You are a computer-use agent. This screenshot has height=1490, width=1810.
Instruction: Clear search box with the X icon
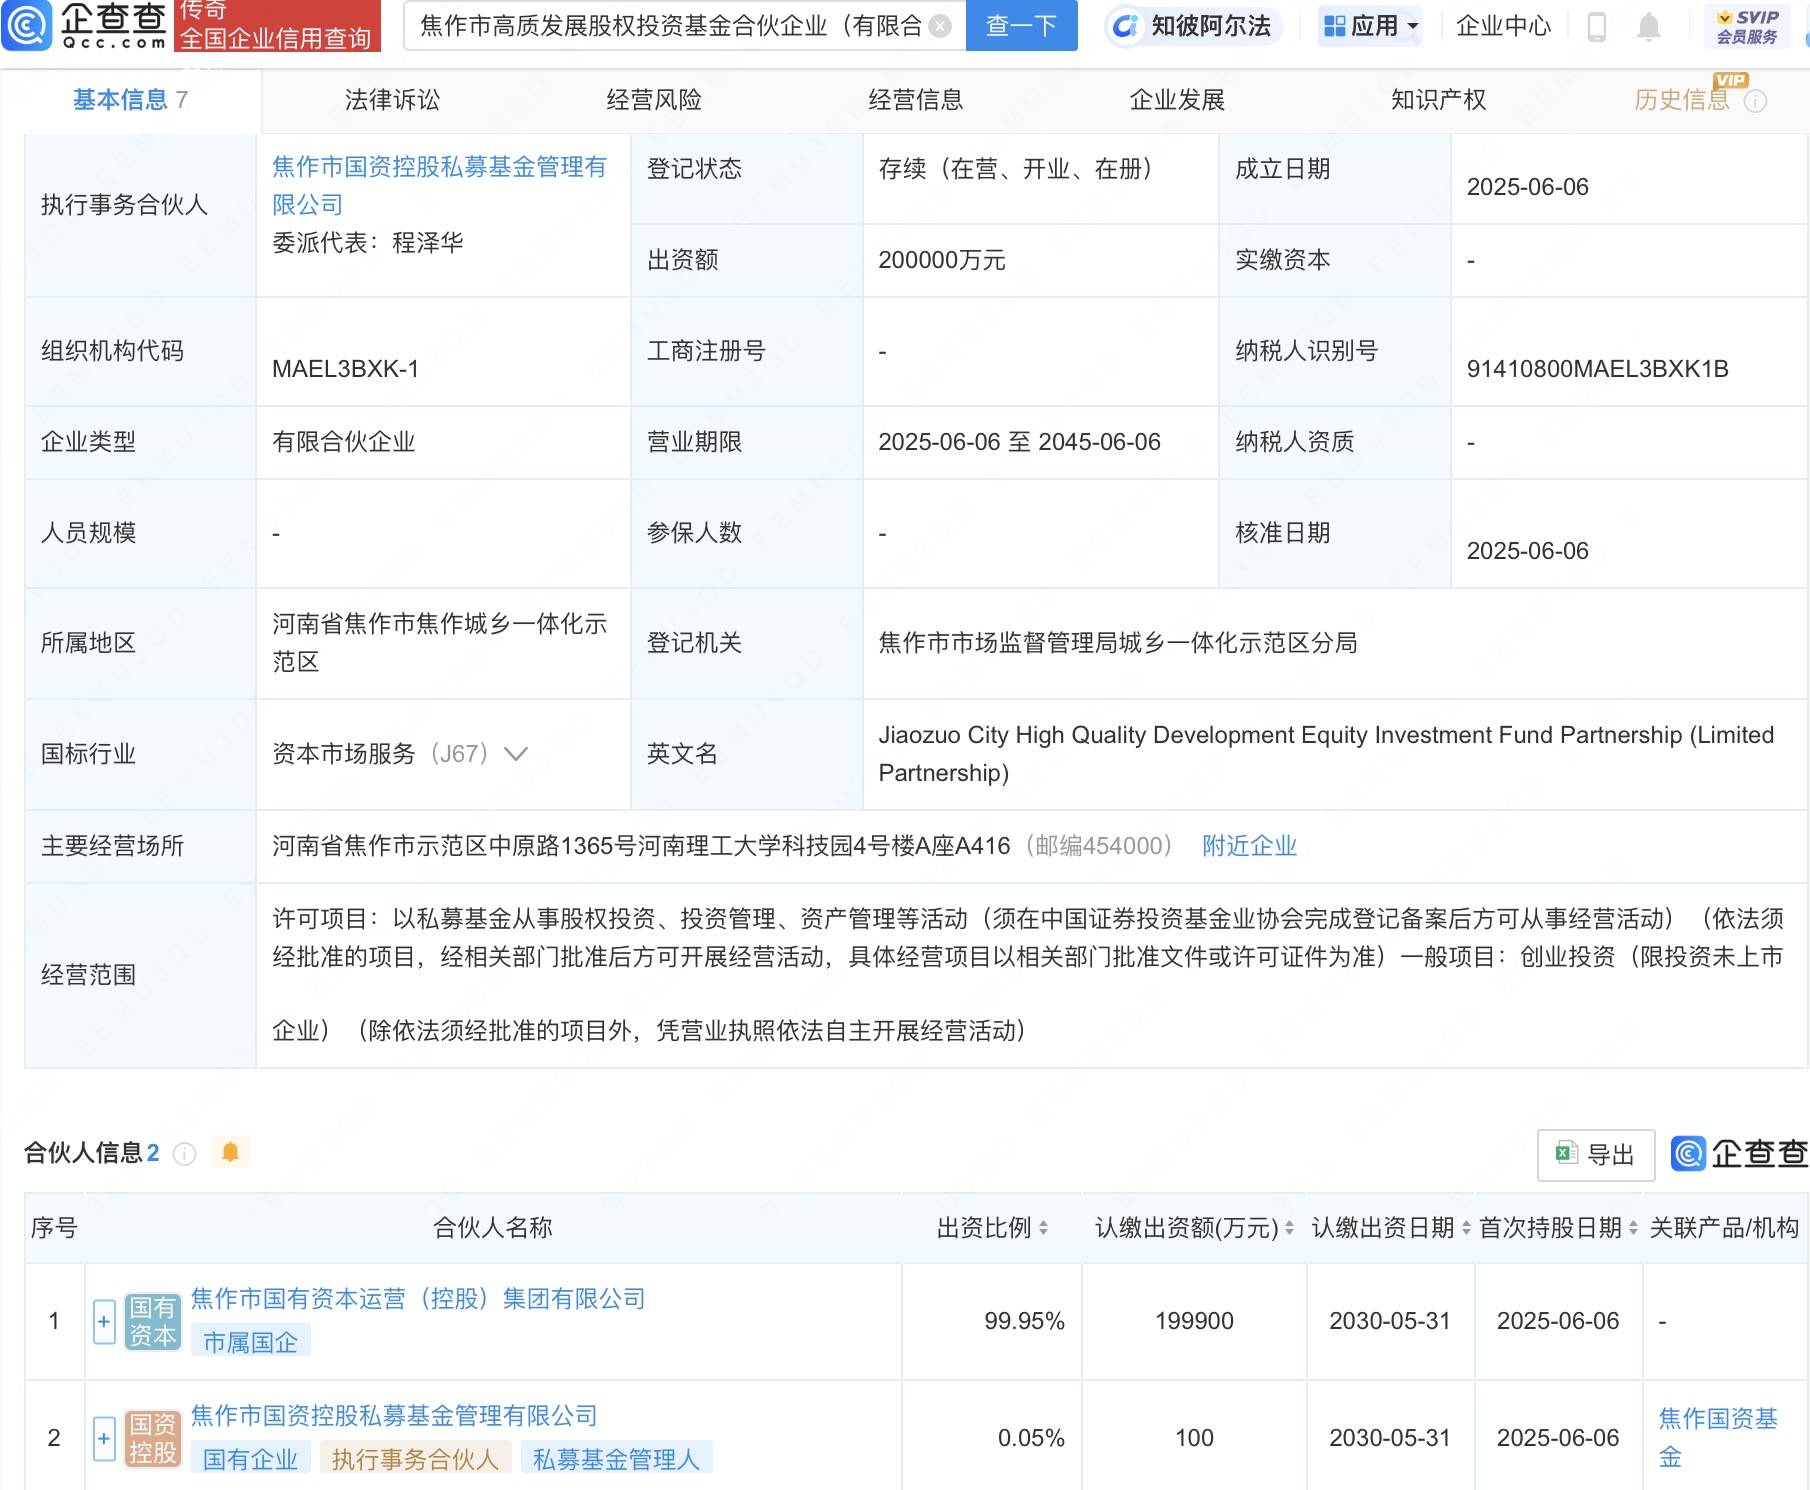pyautogui.click(x=940, y=26)
